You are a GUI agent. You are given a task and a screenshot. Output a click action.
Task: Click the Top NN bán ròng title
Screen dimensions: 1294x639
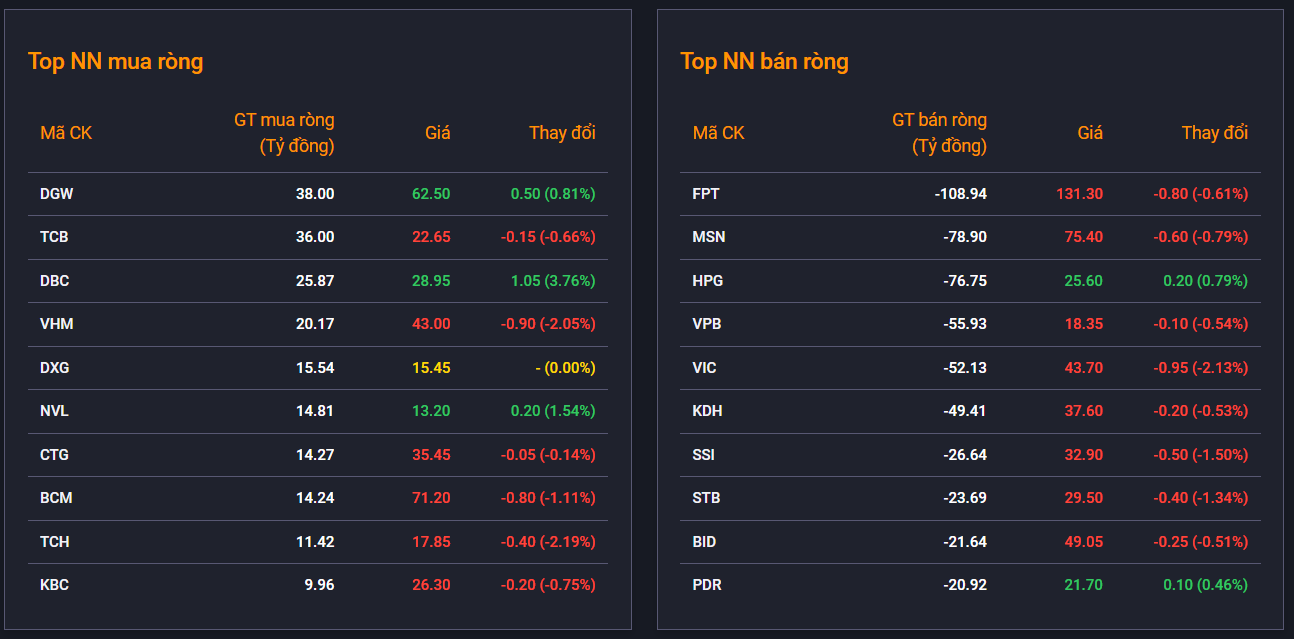point(764,61)
